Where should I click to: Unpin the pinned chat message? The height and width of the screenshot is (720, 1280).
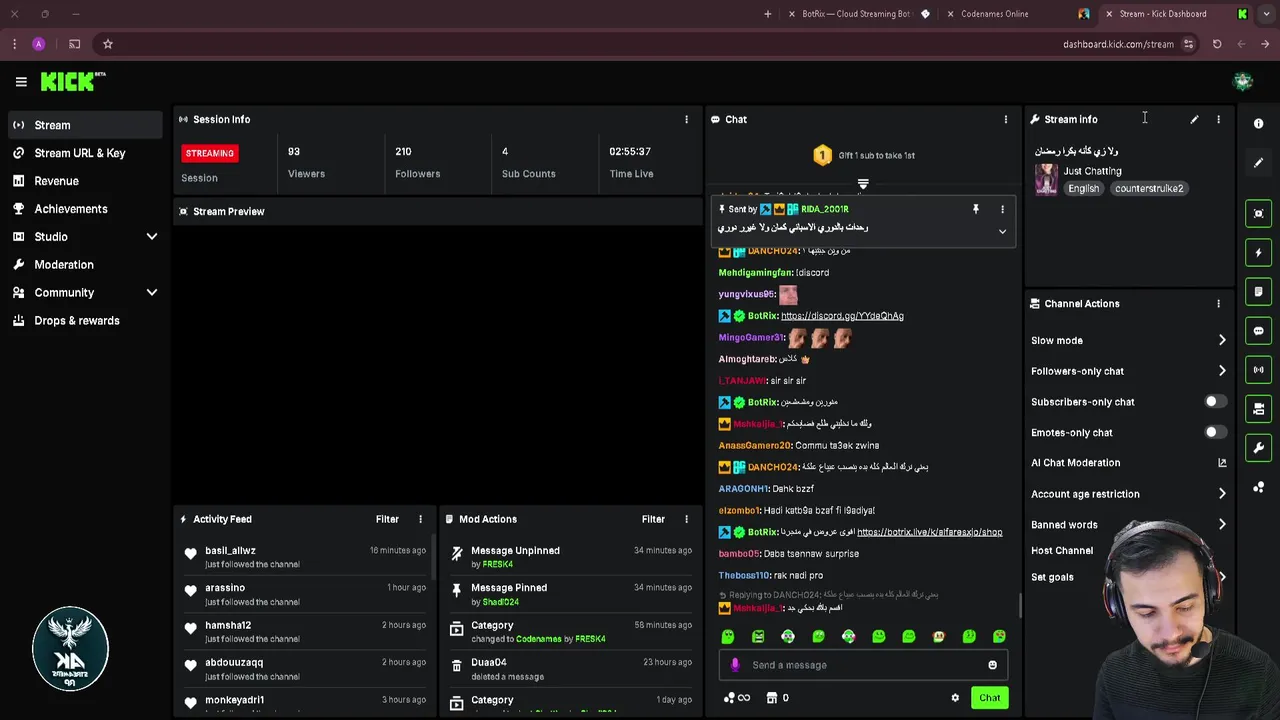click(976, 209)
